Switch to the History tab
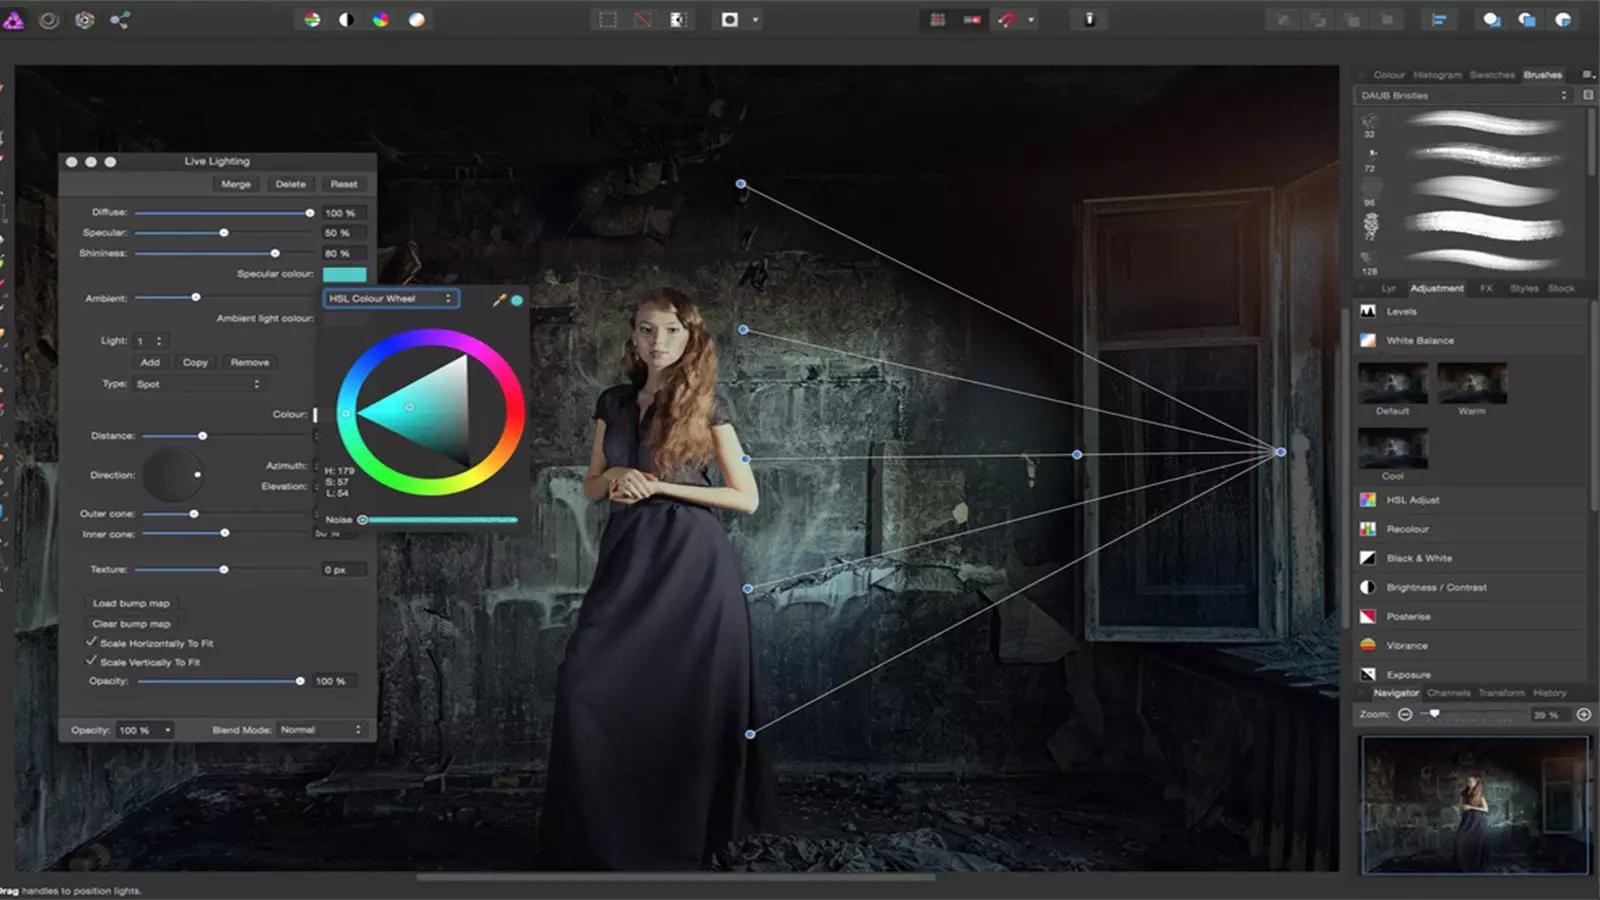This screenshot has width=1600, height=900. [x=1549, y=693]
